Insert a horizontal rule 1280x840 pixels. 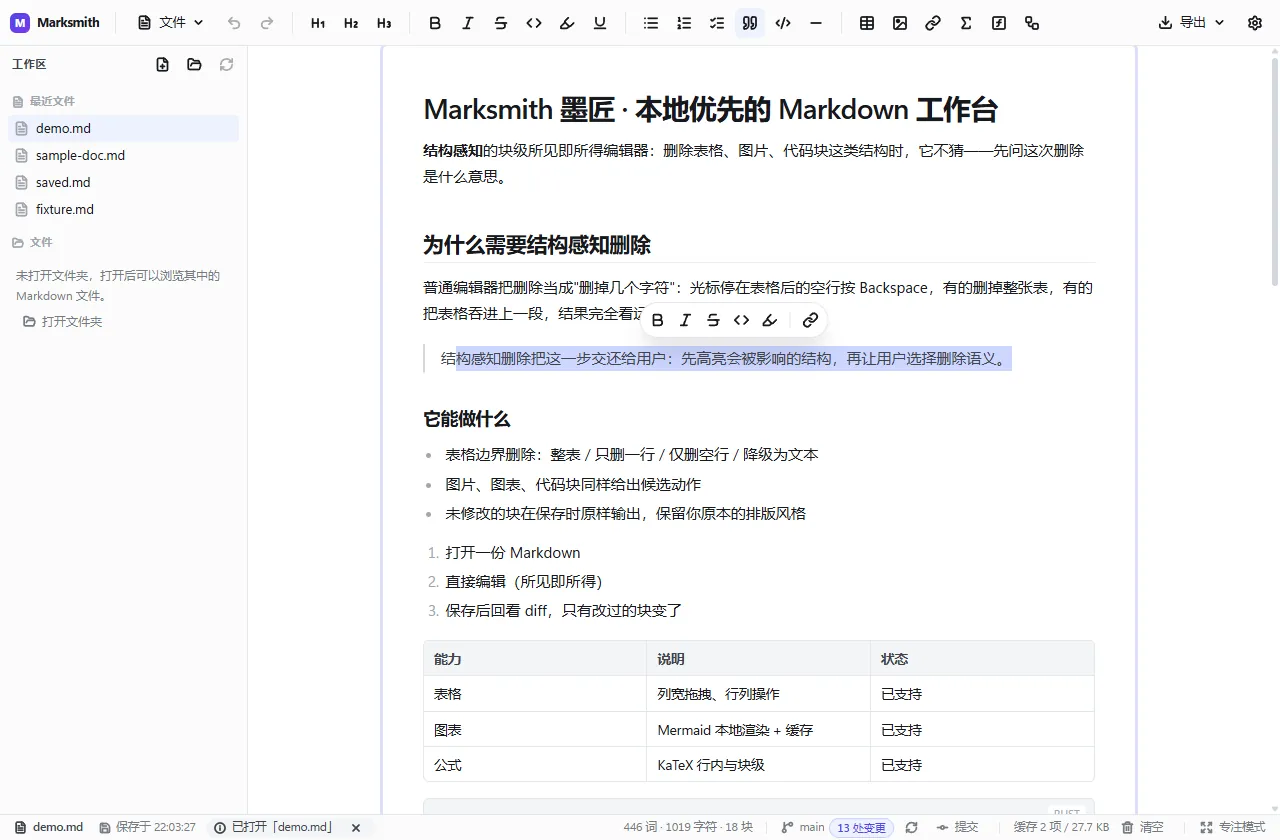816,23
